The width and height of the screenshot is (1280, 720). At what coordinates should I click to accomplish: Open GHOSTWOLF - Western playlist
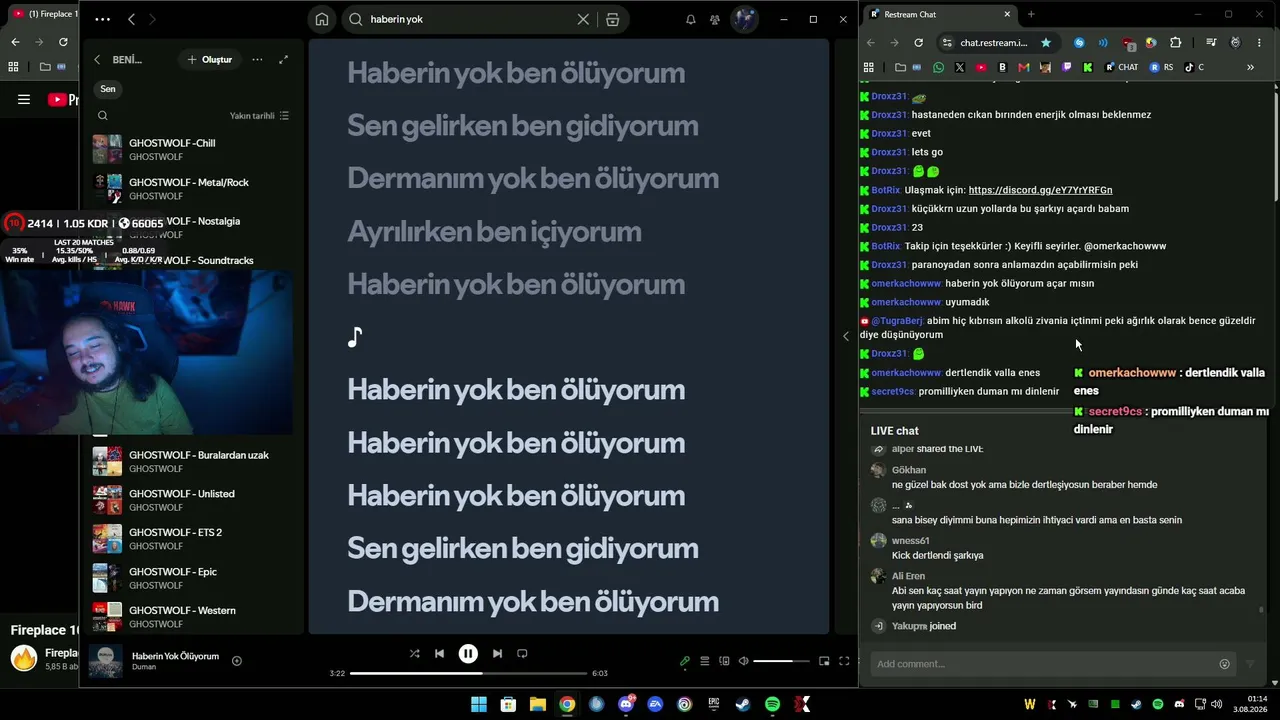click(190, 617)
